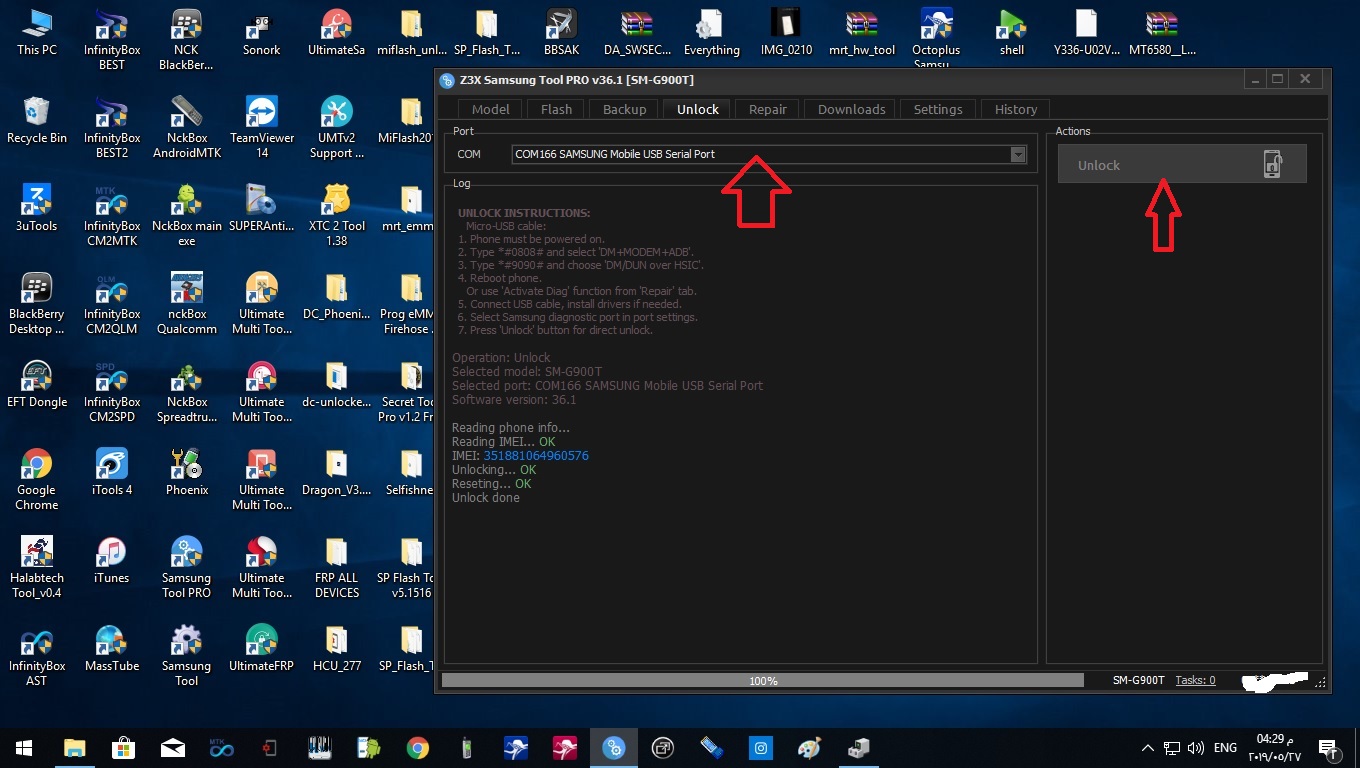Viewport: 1360px width, 768px height.
Task: Open the Backup tab
Action: click(624, 109)
